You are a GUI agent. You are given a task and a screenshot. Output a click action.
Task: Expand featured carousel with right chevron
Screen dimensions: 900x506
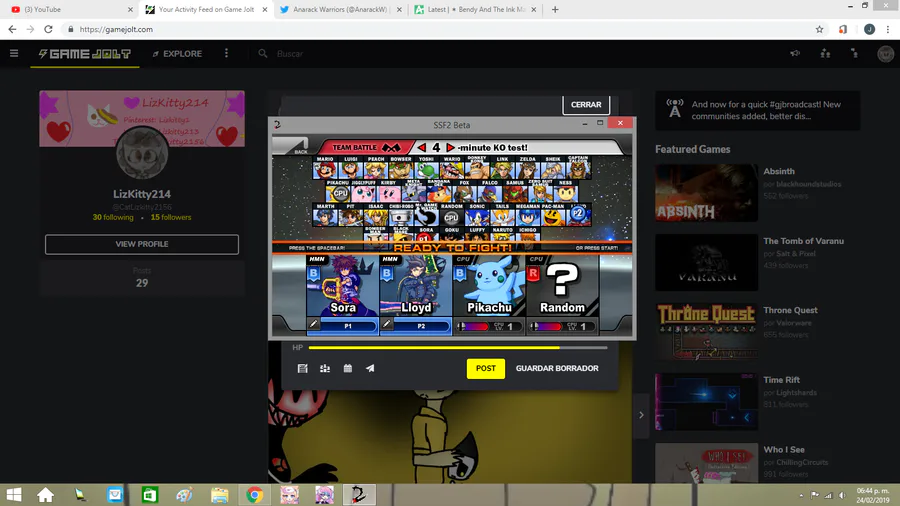coord(641,415)
